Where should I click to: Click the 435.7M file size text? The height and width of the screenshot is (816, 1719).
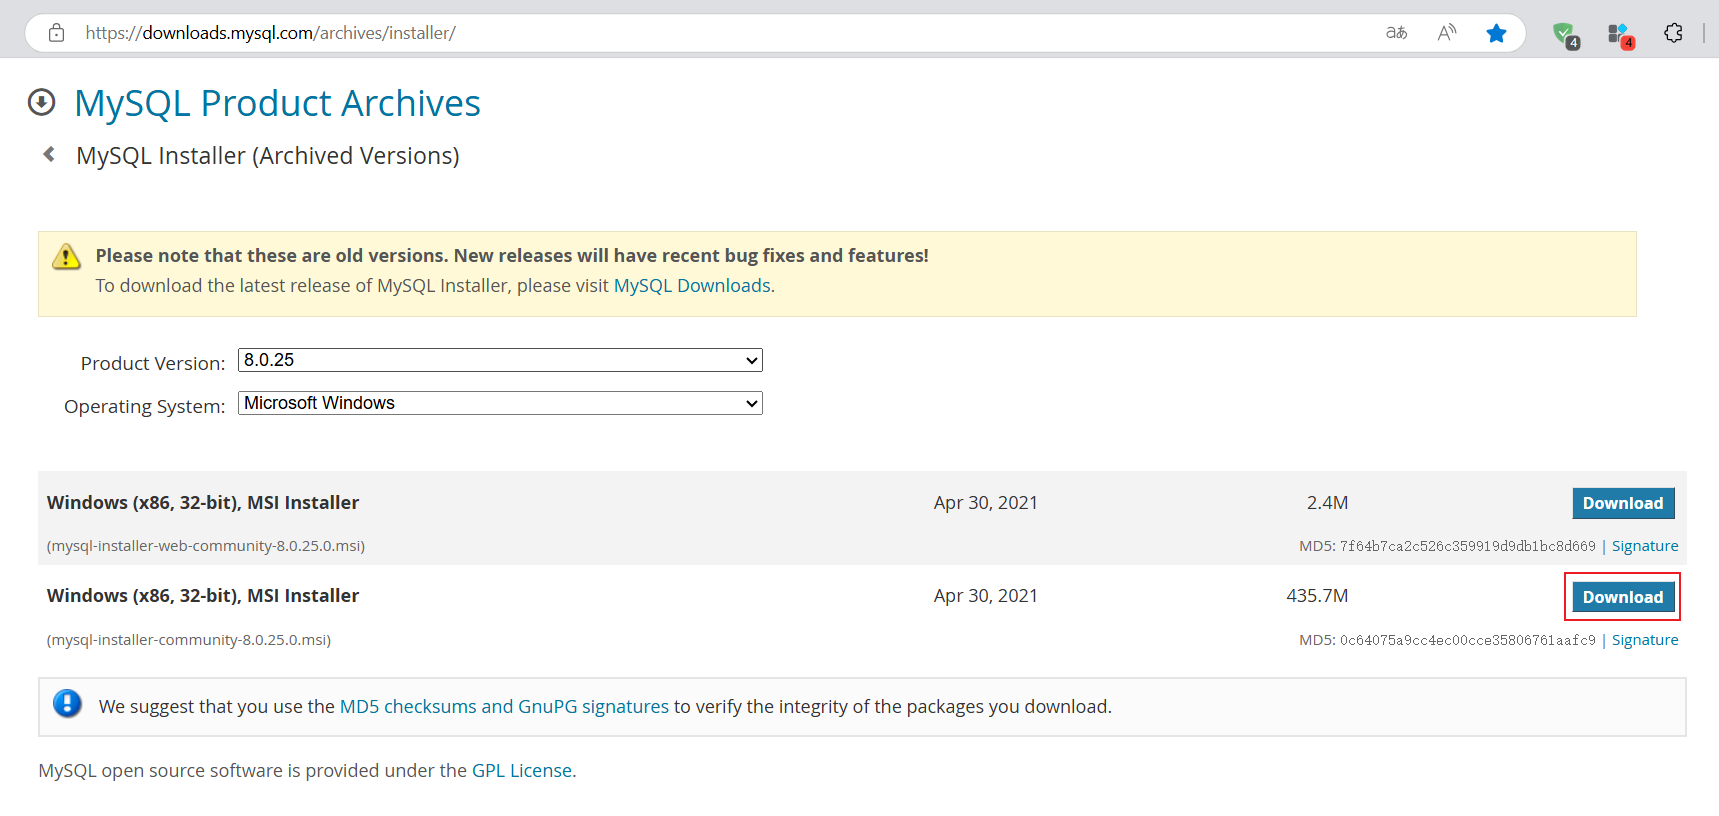[x=1317, y=596]
